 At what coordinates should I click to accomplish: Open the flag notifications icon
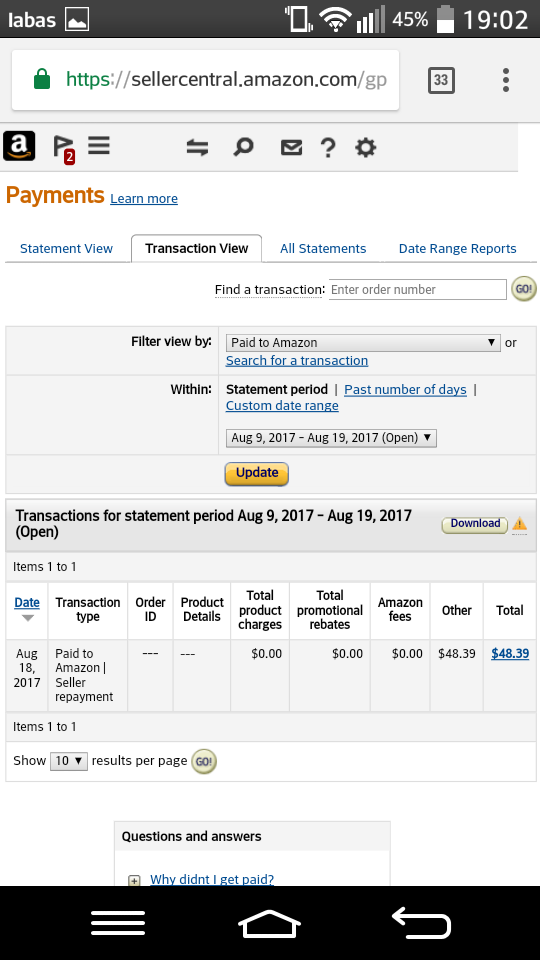63,149
